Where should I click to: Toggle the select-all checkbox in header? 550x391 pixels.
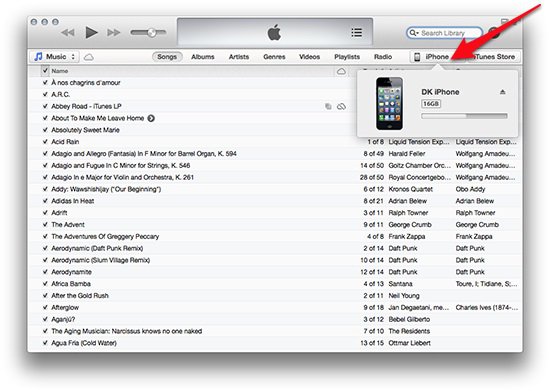[45, 71]
